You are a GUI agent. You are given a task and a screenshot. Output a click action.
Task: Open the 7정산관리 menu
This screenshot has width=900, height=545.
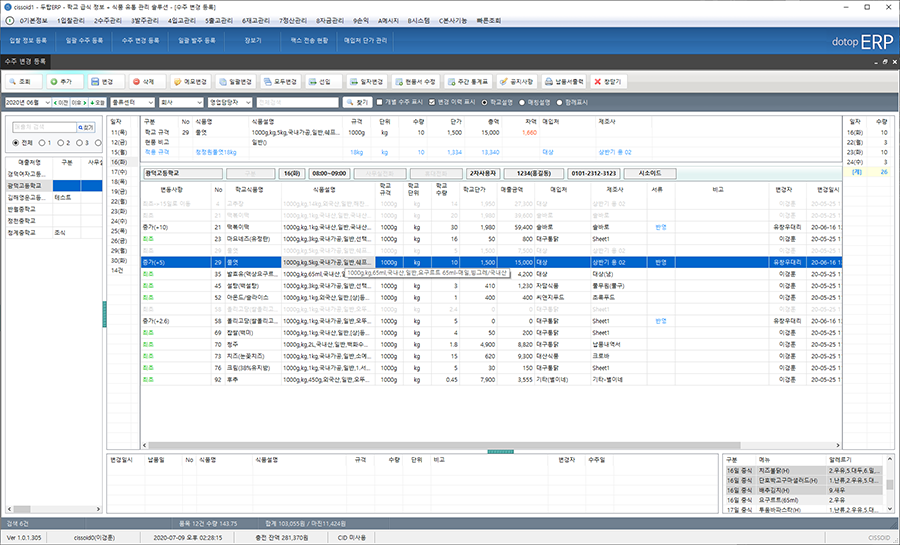tap(300, 19)
